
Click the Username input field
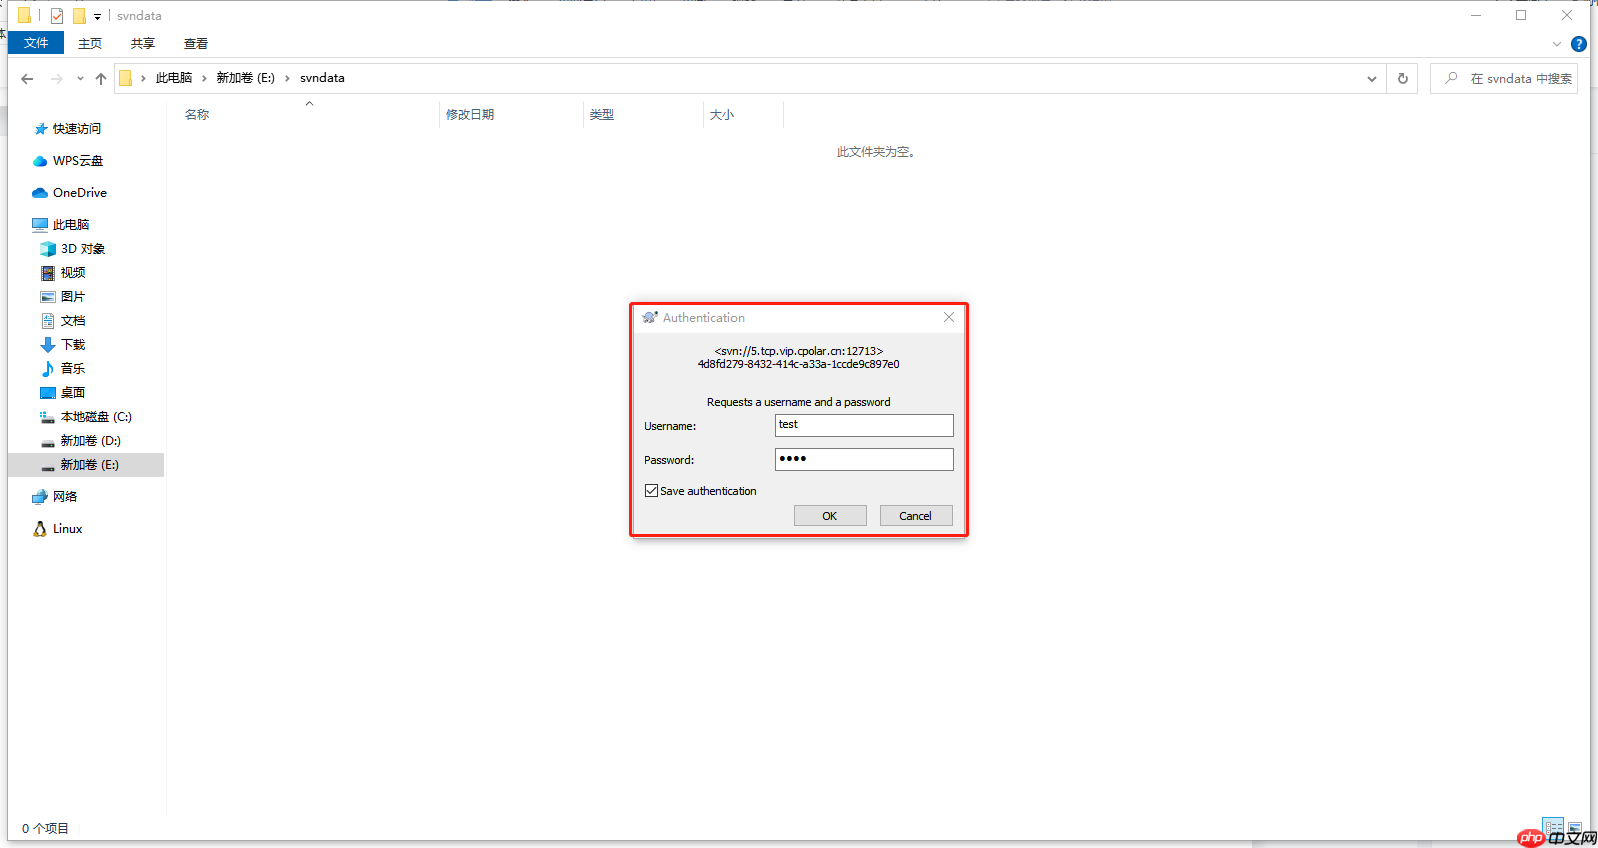tap(864, 425)
